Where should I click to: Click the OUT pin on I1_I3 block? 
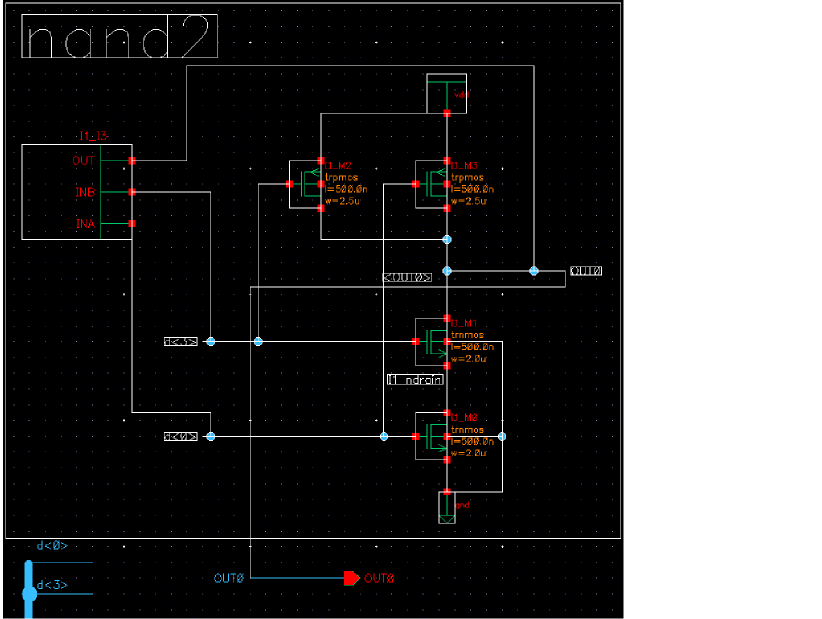pos(132,161)
